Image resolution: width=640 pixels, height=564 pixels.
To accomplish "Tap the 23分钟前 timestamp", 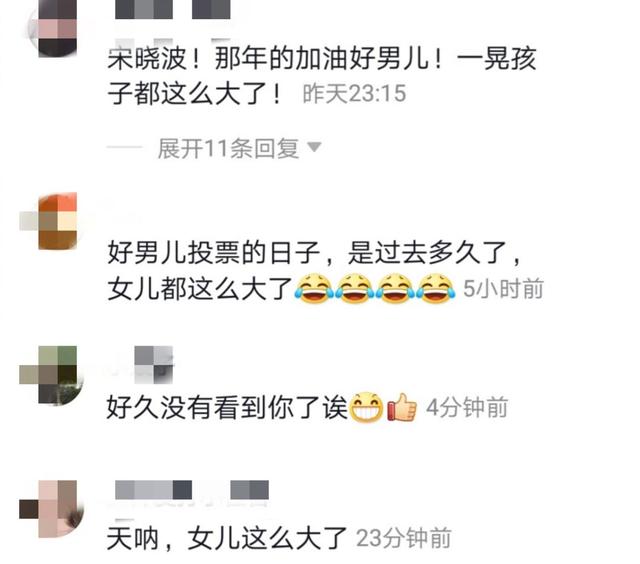I will point(403,538).
